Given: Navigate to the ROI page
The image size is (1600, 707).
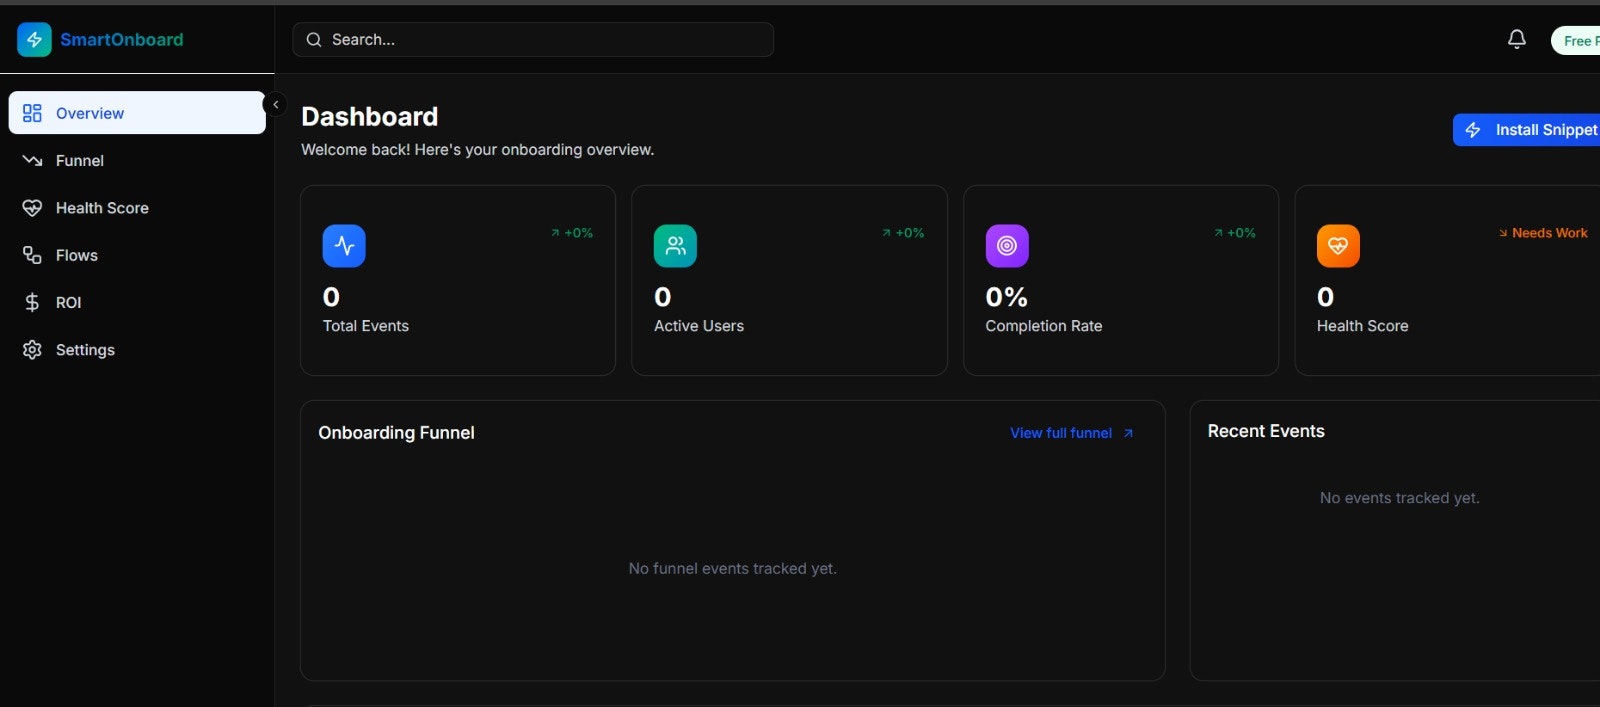Looking at the screenshot, I should 137,302.
